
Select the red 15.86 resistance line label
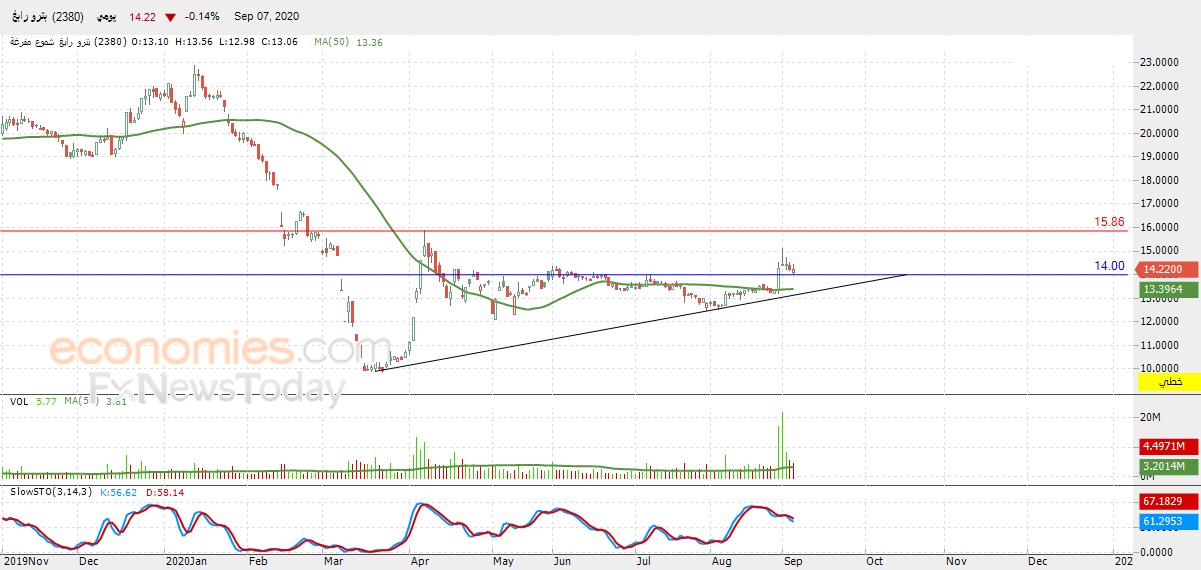[1110, 222]
